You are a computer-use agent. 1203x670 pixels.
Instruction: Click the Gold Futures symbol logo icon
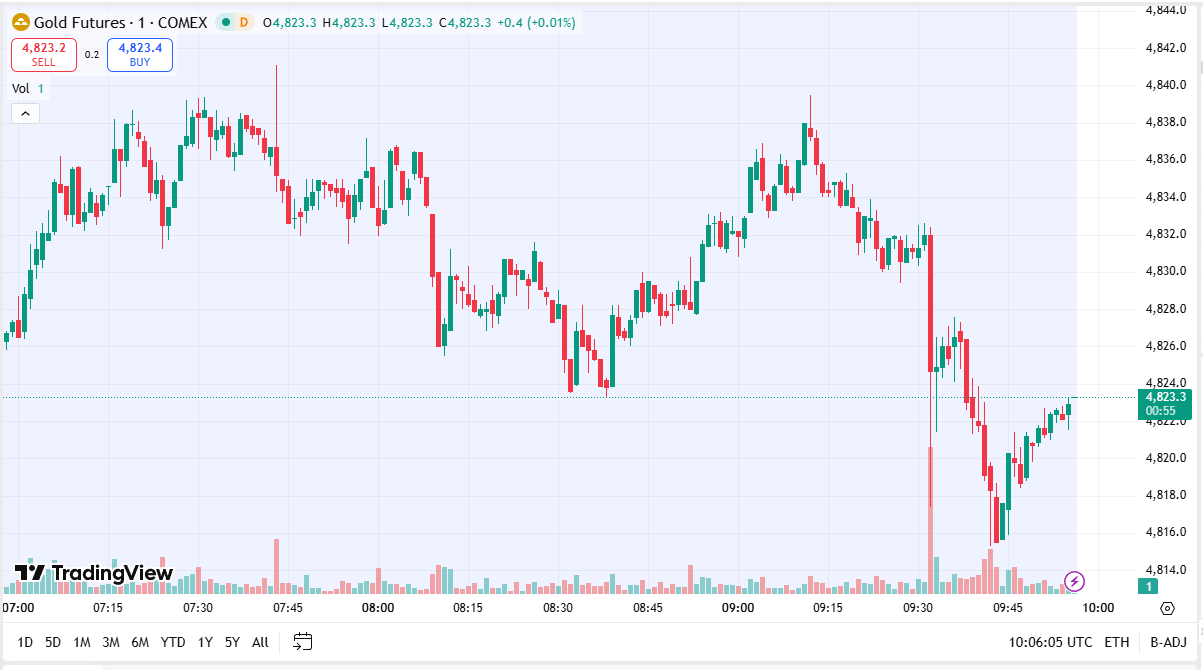tap(20, 22)
